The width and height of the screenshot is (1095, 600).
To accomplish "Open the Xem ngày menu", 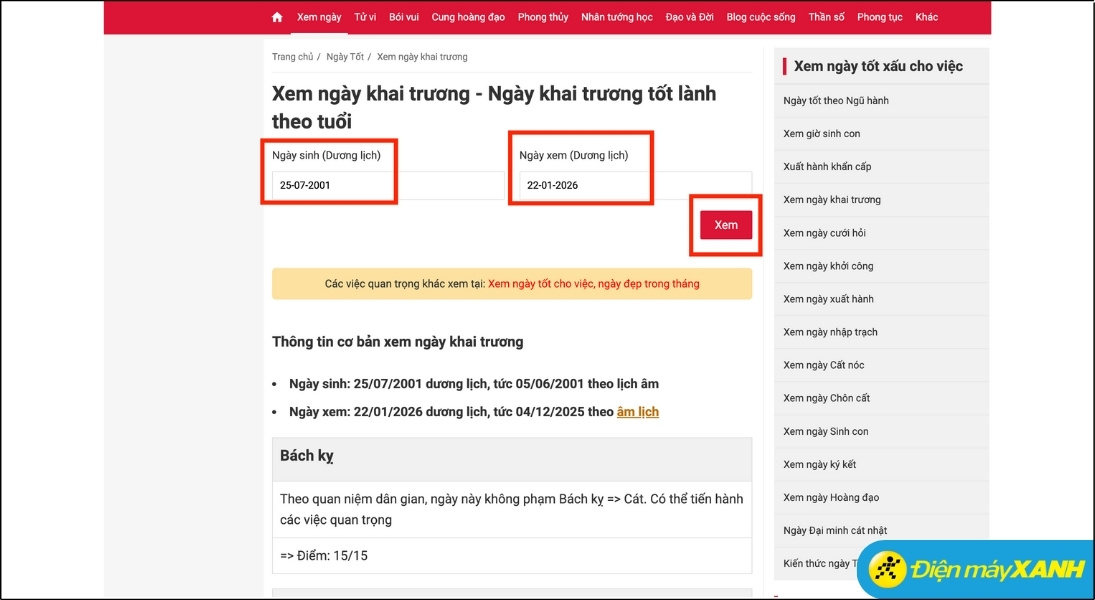I will [318, 16].
